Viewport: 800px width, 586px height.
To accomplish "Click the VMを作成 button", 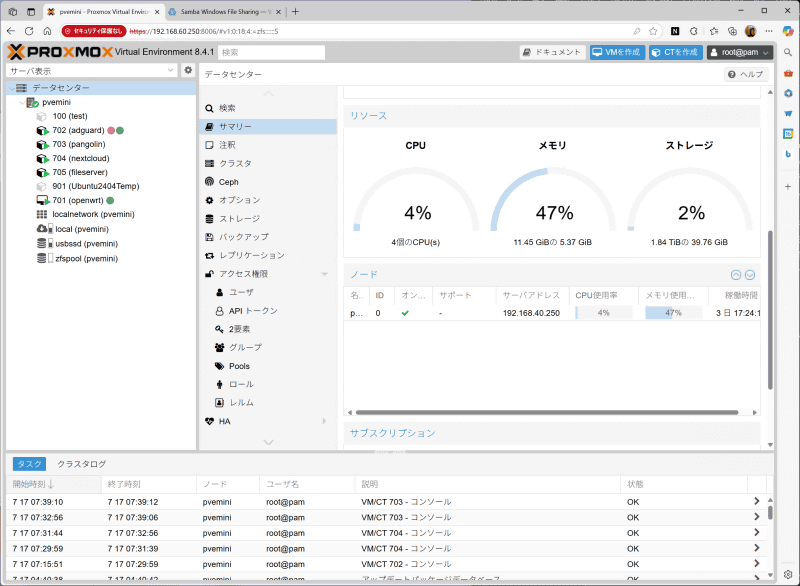I will click(x=617, y=53).
